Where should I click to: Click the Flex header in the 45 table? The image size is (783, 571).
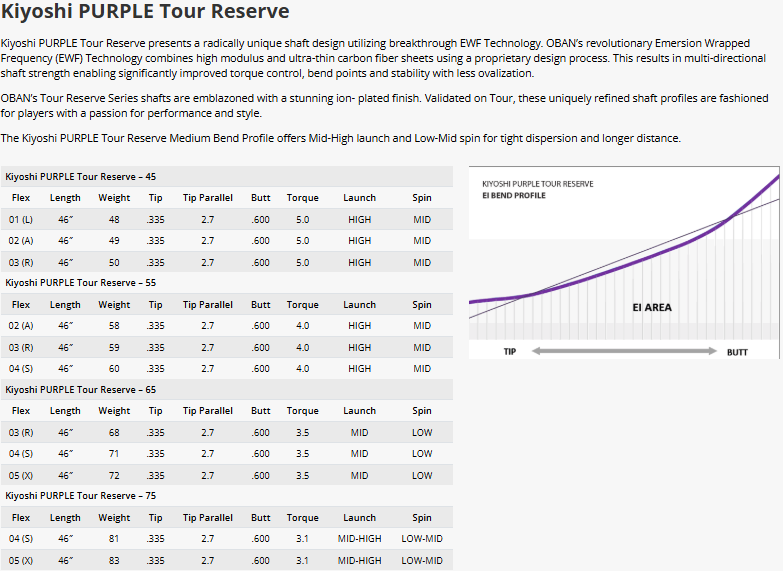pyautogui.click(x=21, y=198)
